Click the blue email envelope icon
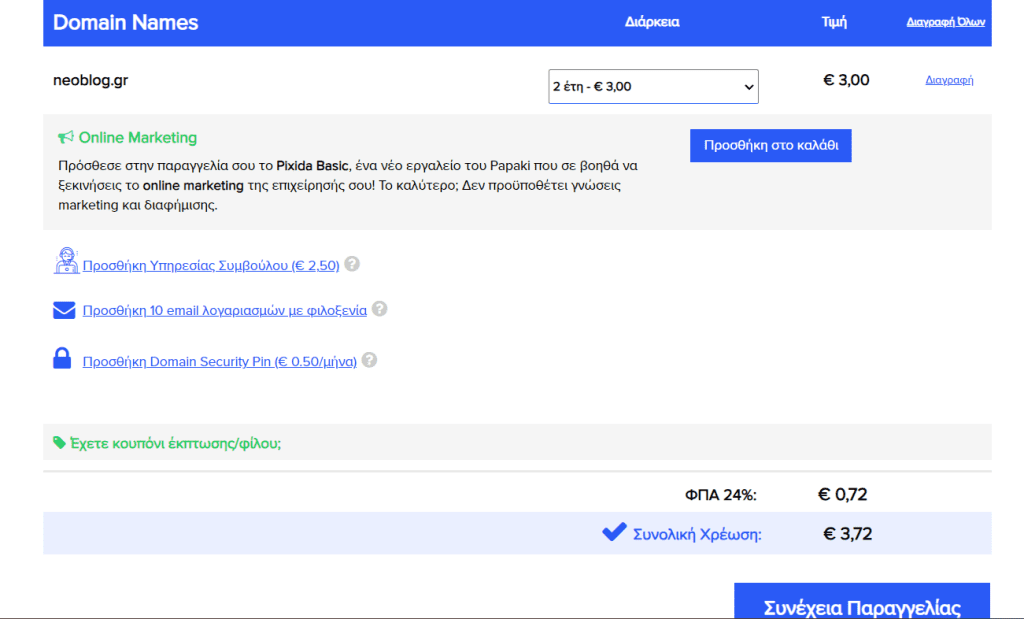The width and height of the screenshot is (1024, 619). (x=65, y=311)
